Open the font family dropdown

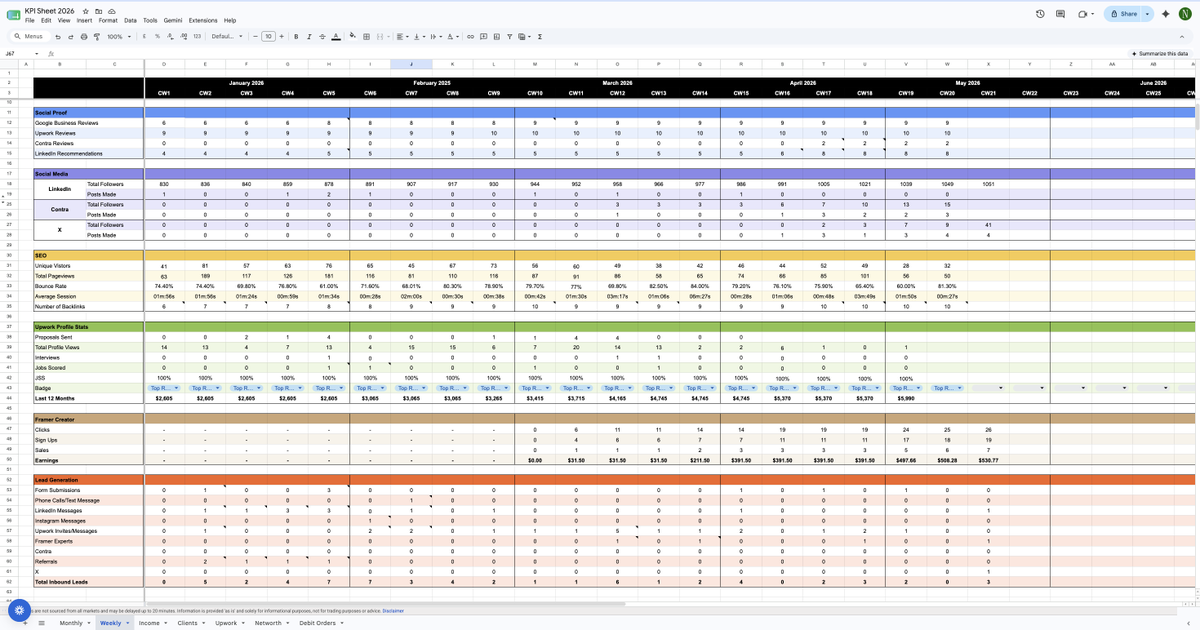[x=227, y=36]
